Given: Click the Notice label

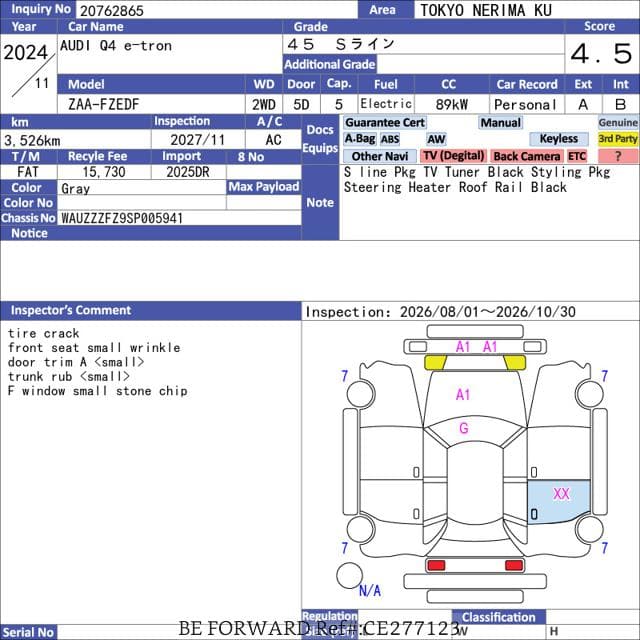Looking at the screenshot, I should [x=29, y=233].
